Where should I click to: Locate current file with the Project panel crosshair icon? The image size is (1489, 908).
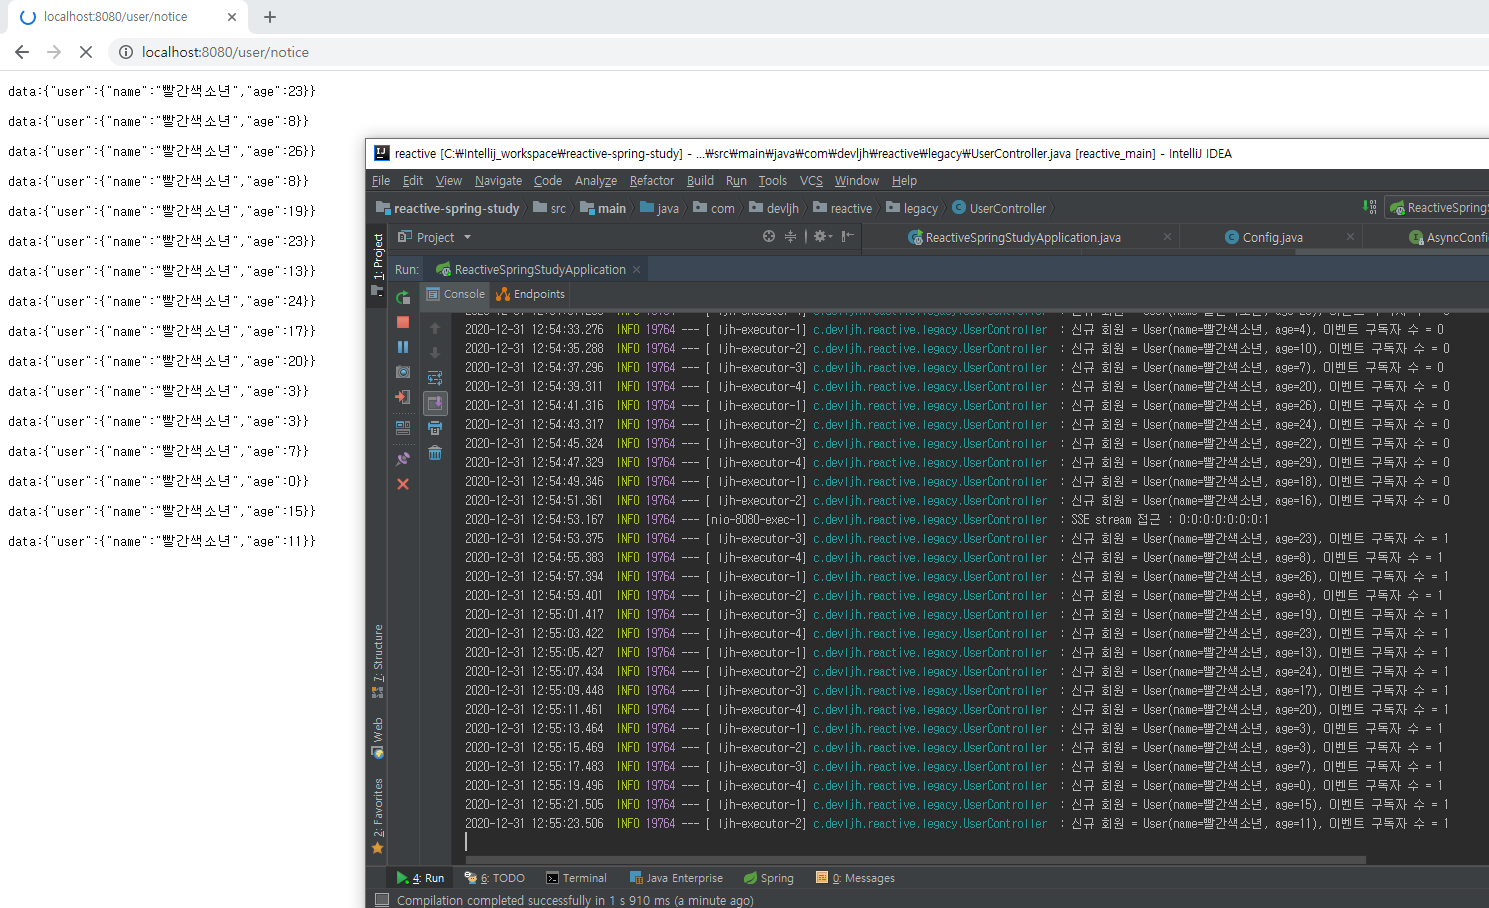pyautogui.click(x=769, y=237)
